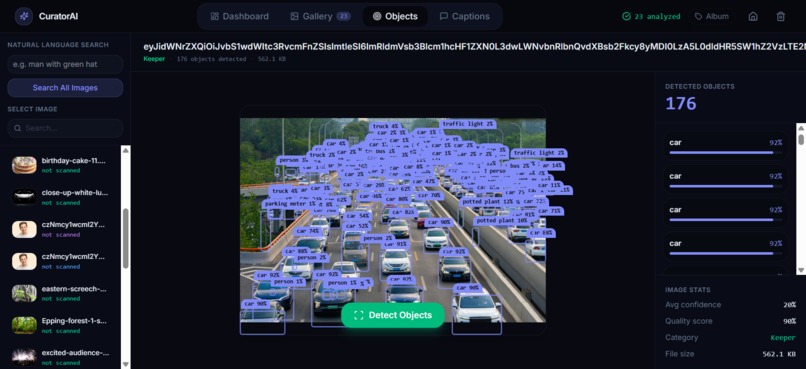Click the detected objects scrollbar down arrow
This screenshot has height=369, width=806.
point(801,271)
